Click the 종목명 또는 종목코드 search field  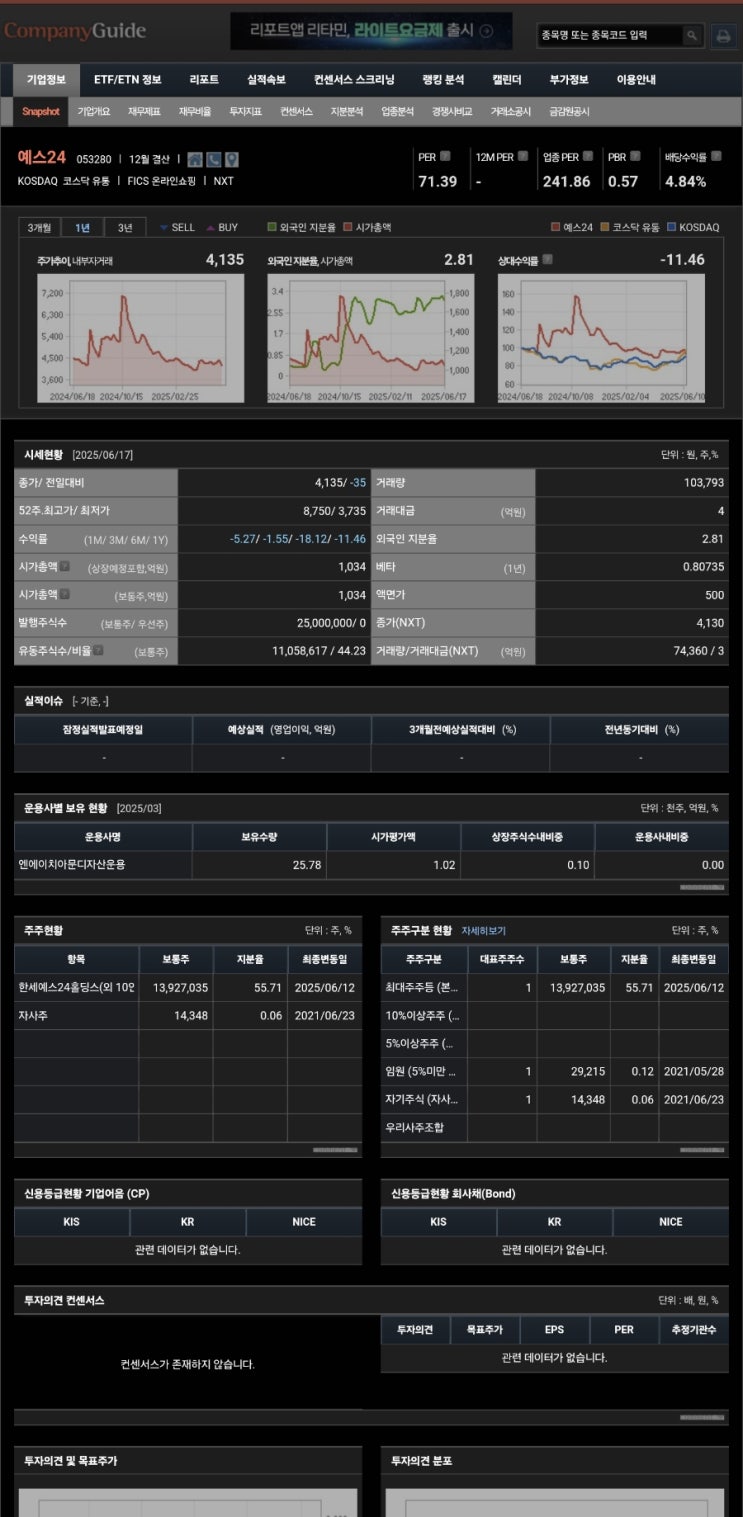pos(610,36)
